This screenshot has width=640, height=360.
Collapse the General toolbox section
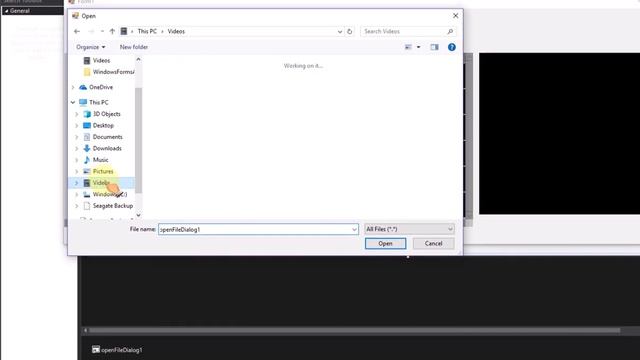click(6, 11)
